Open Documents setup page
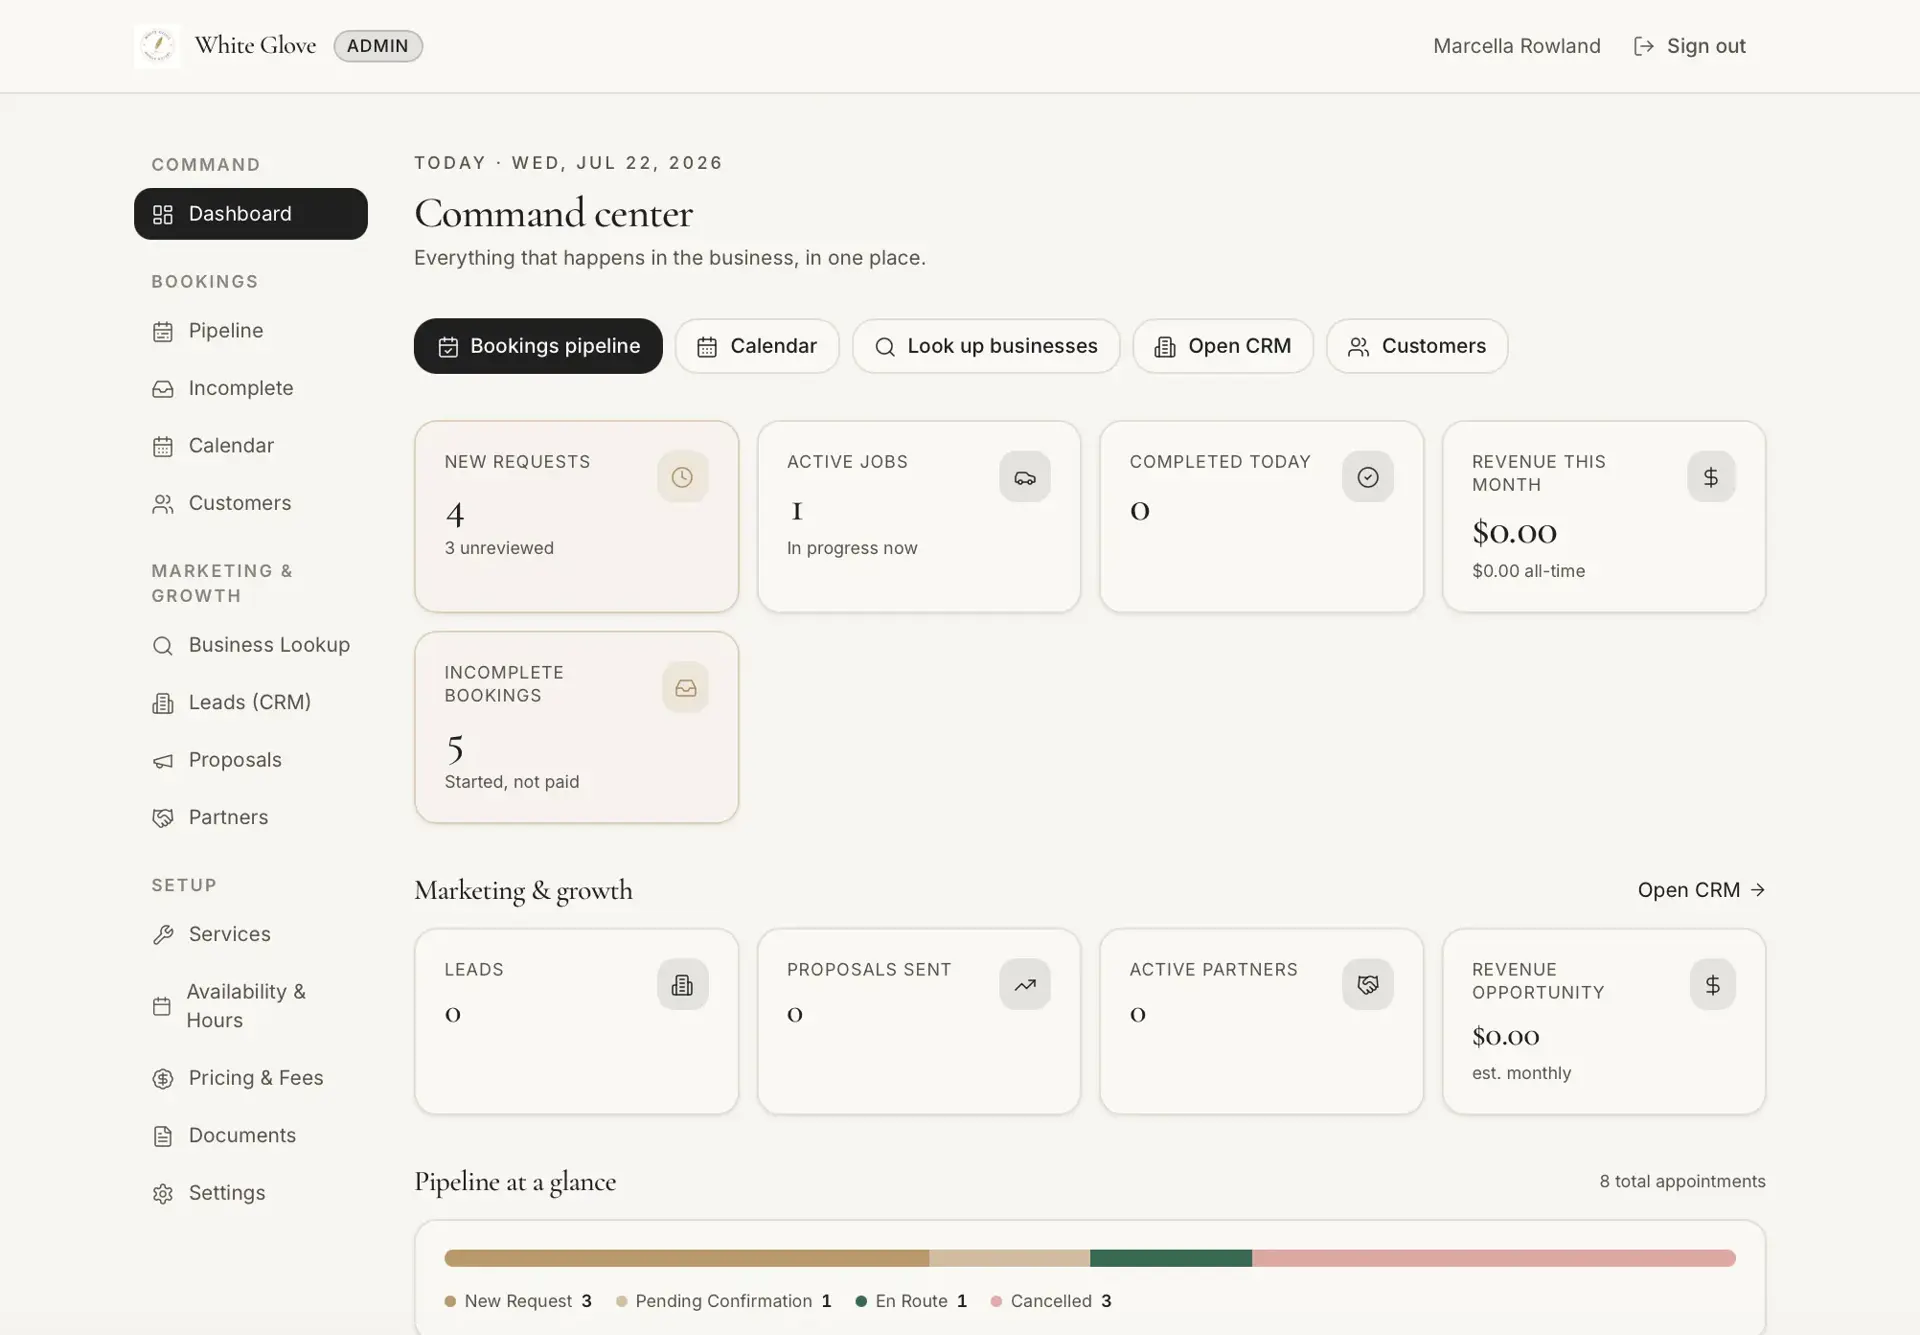Screen dimensions: 1920x1335 [x=251, y=1136]
